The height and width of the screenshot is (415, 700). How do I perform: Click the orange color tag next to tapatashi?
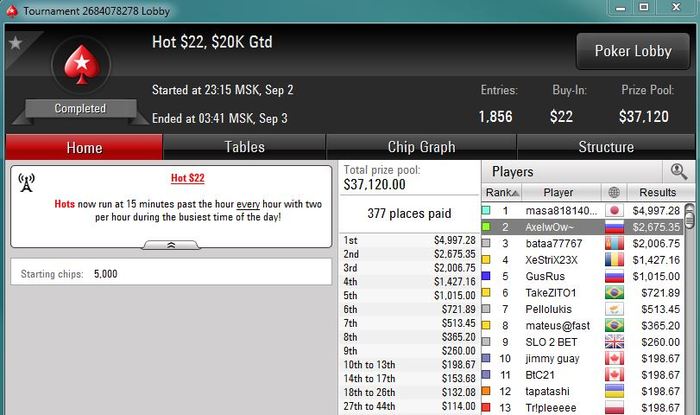[x=486, y=391]
